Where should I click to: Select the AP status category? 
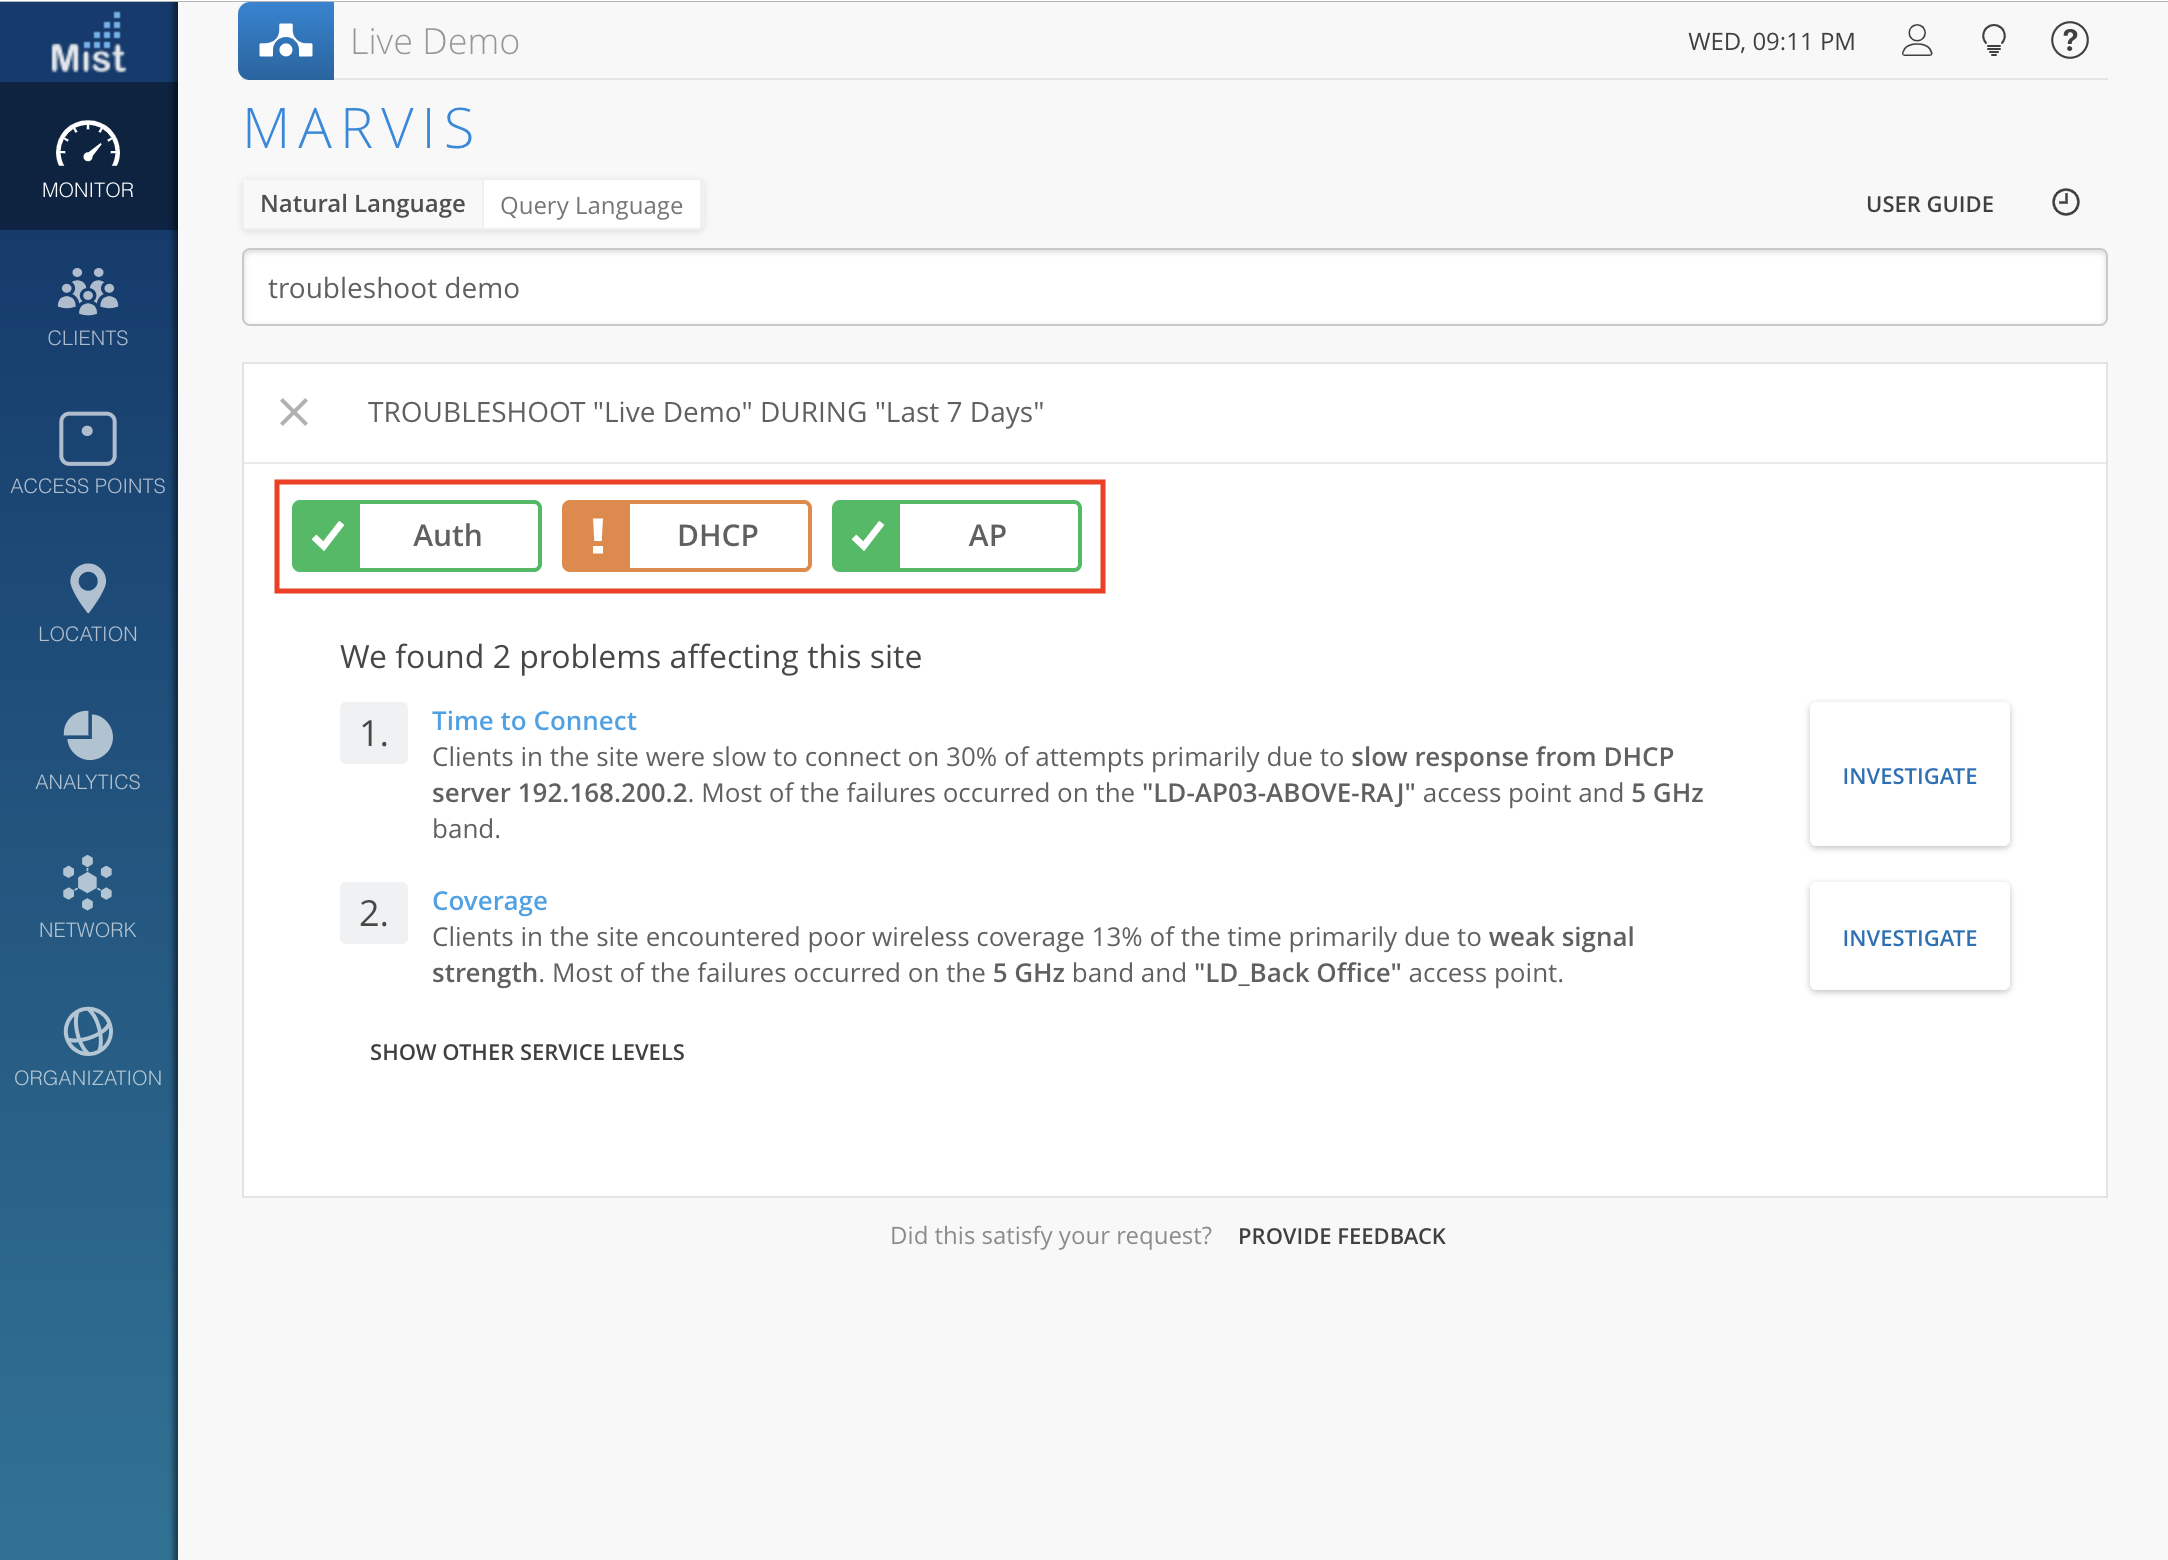pyautogui.click(x=957, y=536)
